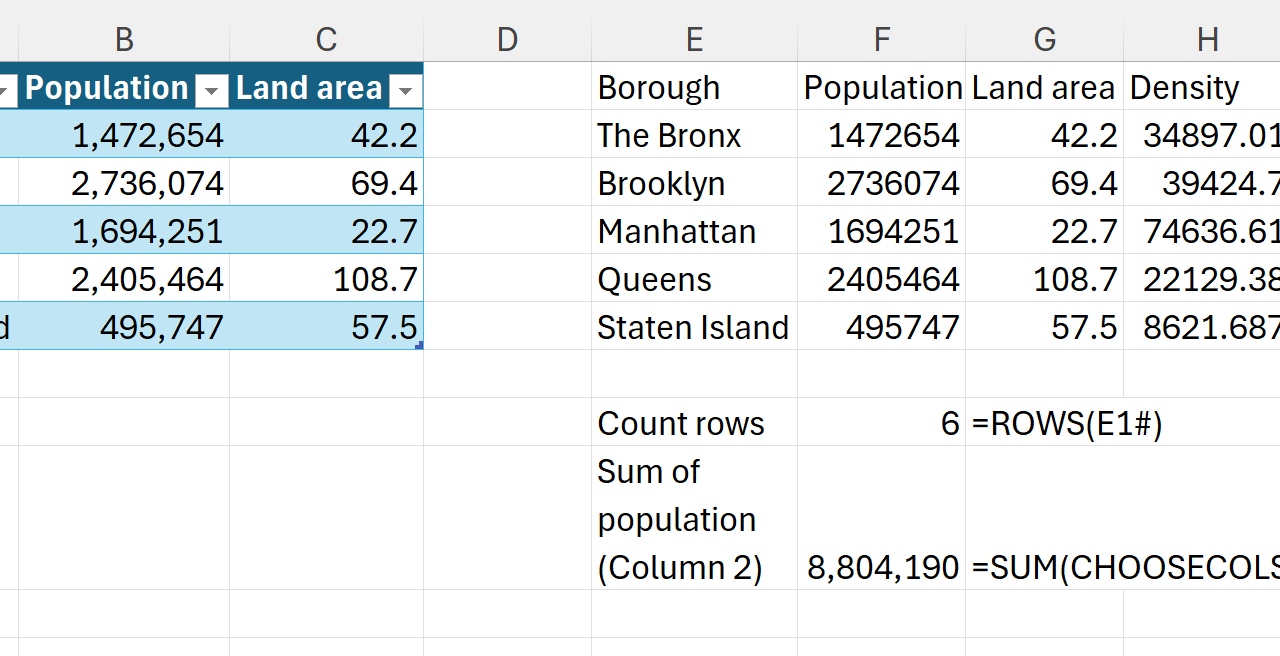Viewport: 1280px width, 656px height.
Task: Click the Count rows label cell
Action: [x=681, y=424]
